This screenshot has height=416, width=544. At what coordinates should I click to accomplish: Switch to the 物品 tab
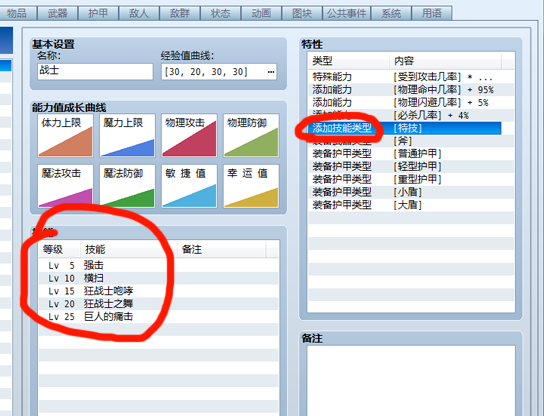click(x=17, y=13)
